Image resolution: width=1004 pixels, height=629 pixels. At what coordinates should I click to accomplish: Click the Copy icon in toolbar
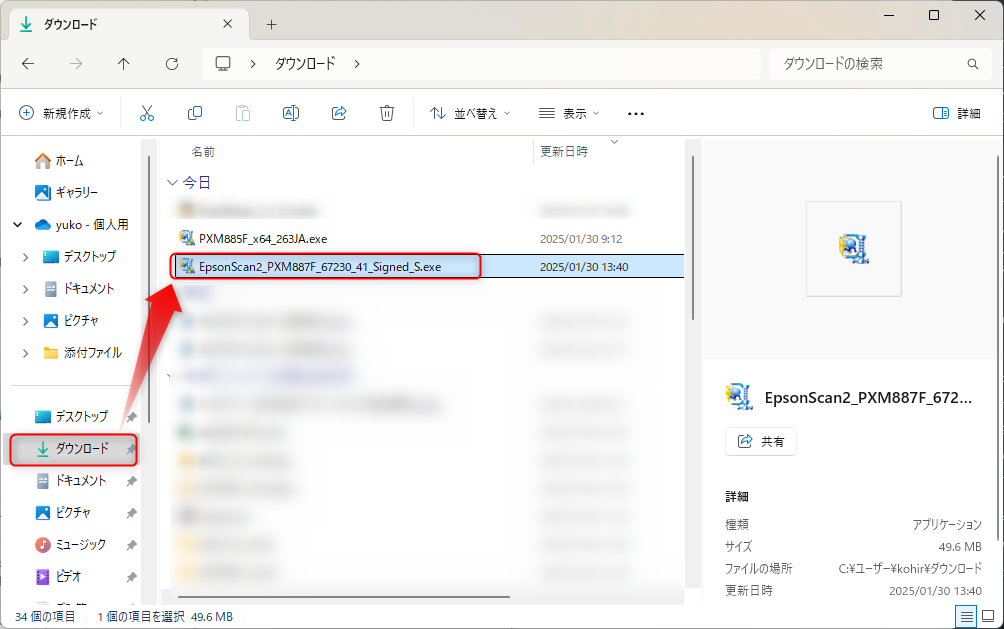click(x=195, y=113)
